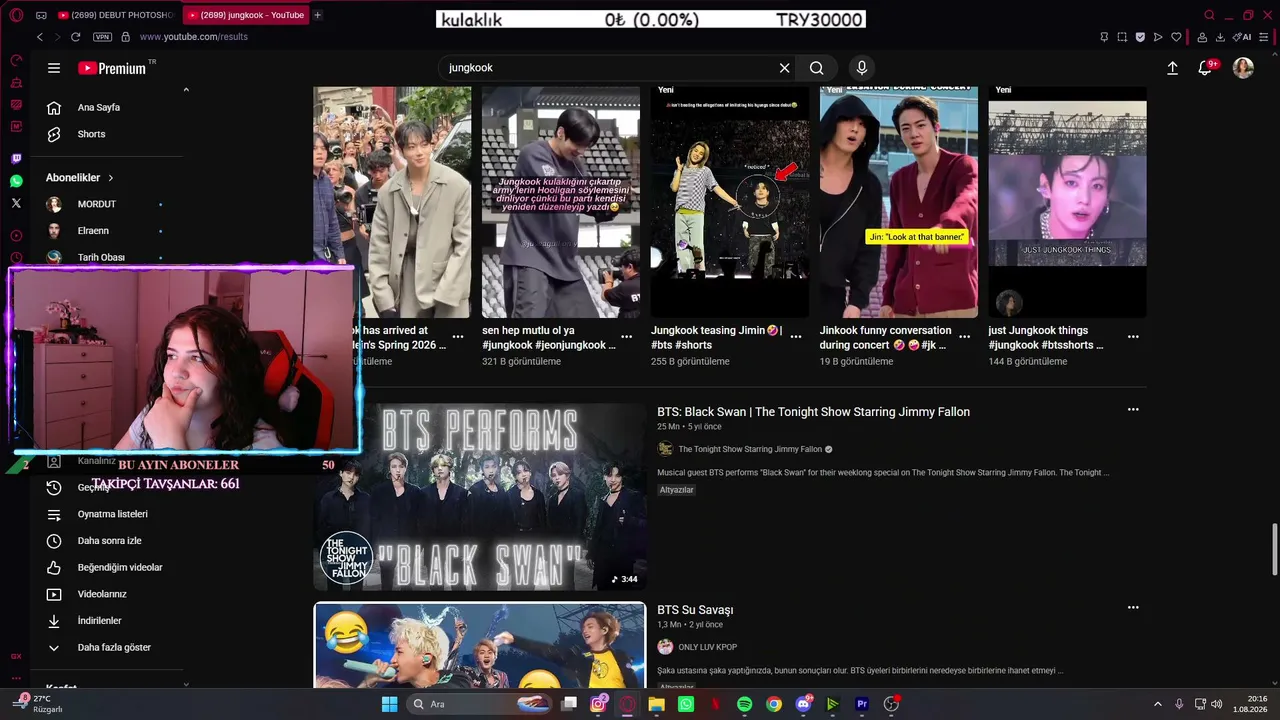Take a snapshot with the browser capture icon

click(1122, 37)
